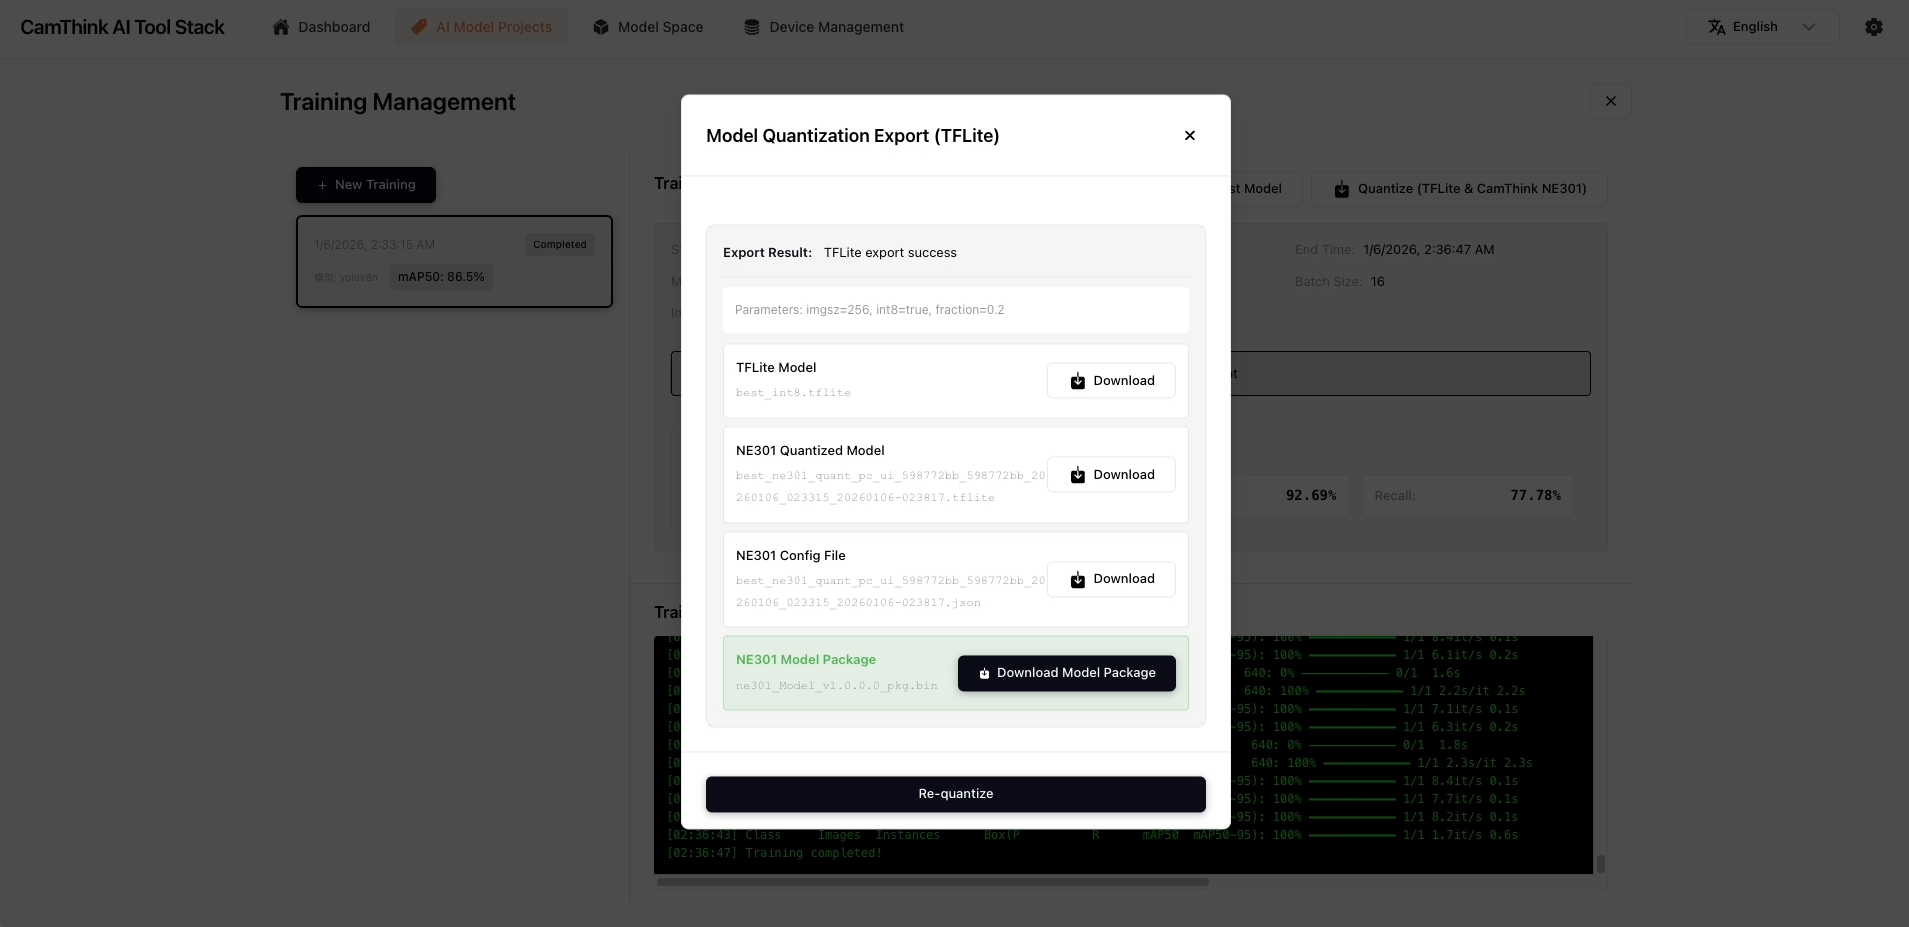The width and height of the screenshot is (1909, 927).
Task: Click the CamThink AI Tool Stack logo
Action: click(122, 27)
